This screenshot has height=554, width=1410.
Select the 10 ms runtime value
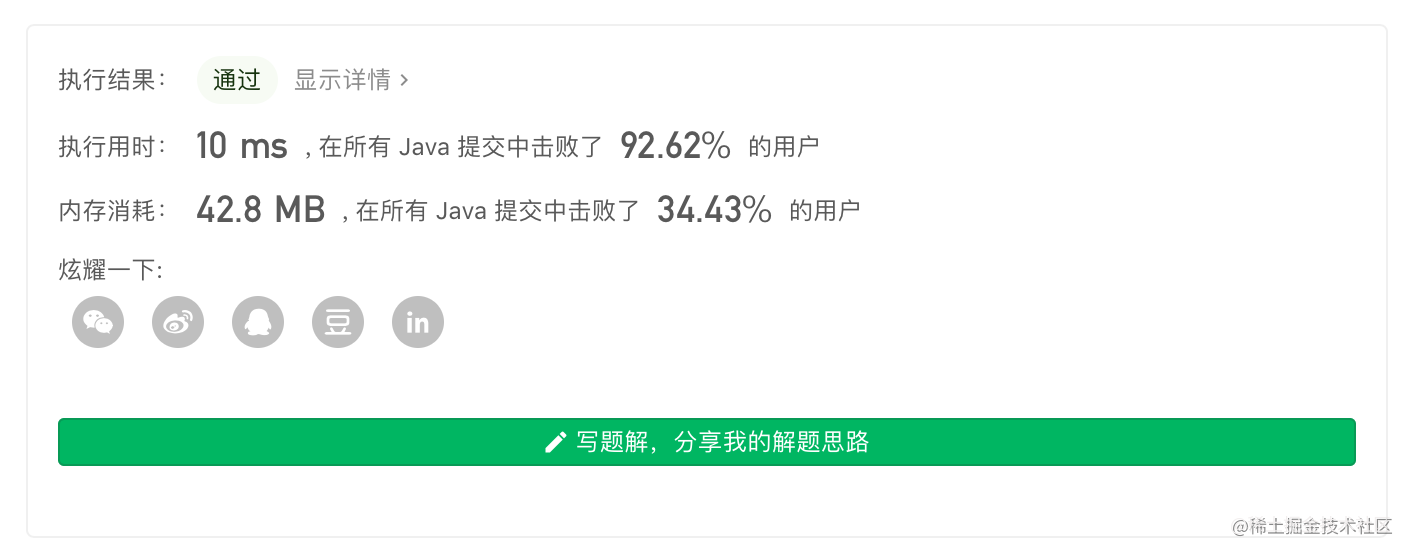point(242,147)
